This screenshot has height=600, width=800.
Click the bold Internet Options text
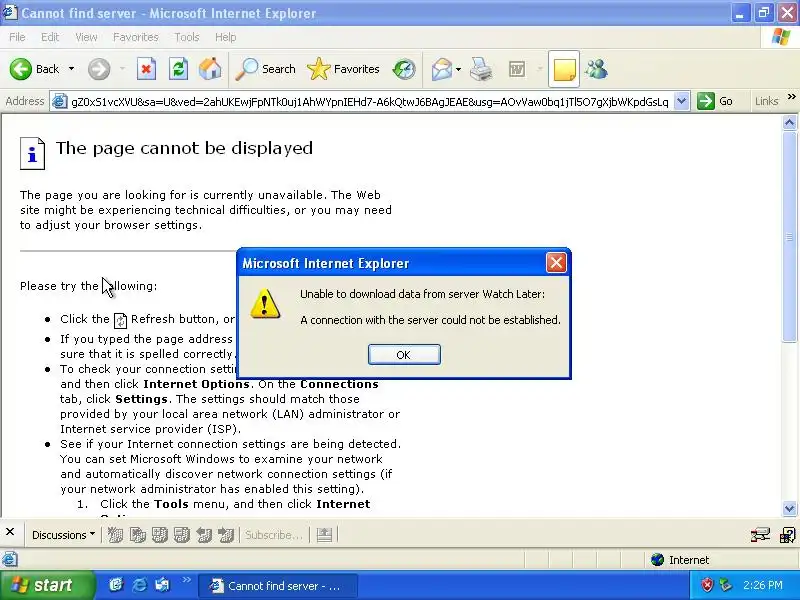196,384
